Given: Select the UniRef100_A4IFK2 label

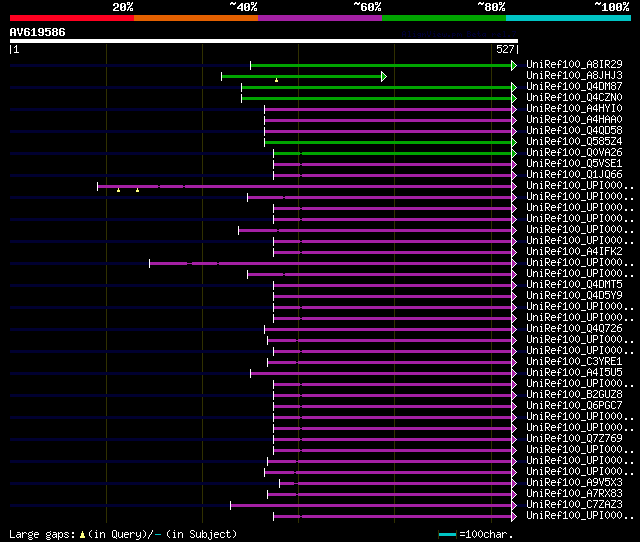Looking at the screenshot, I should tap(574, 252).
